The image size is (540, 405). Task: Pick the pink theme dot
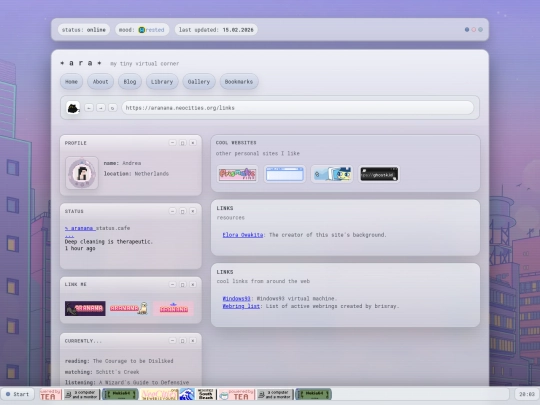[474, 30]
